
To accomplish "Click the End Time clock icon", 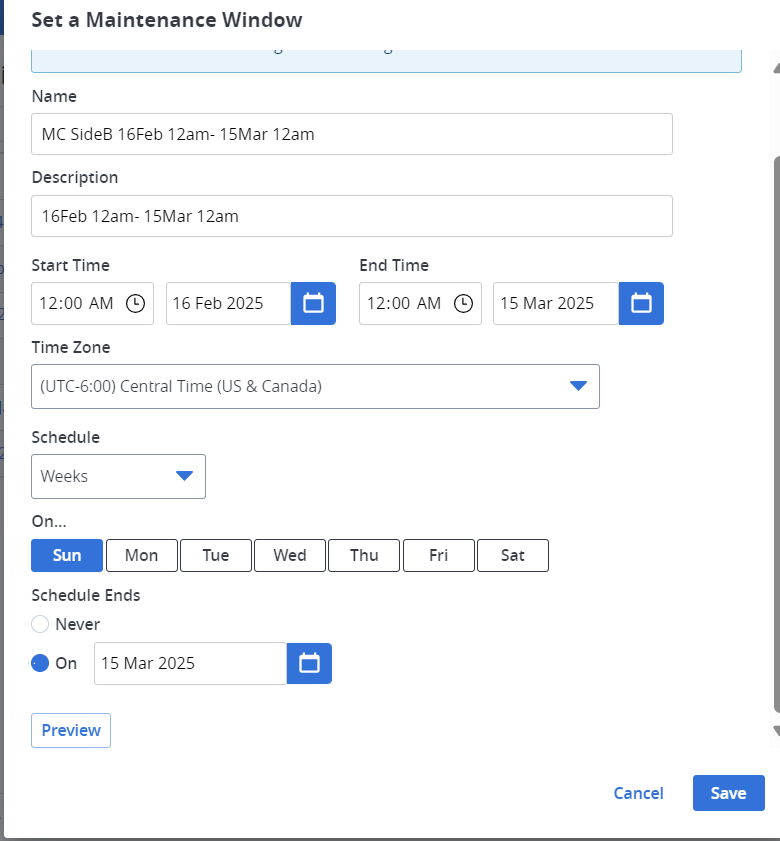I will 463,304.
